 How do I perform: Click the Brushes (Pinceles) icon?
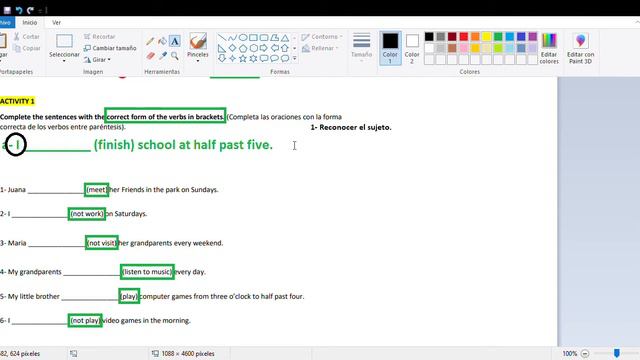coord(198,41)
